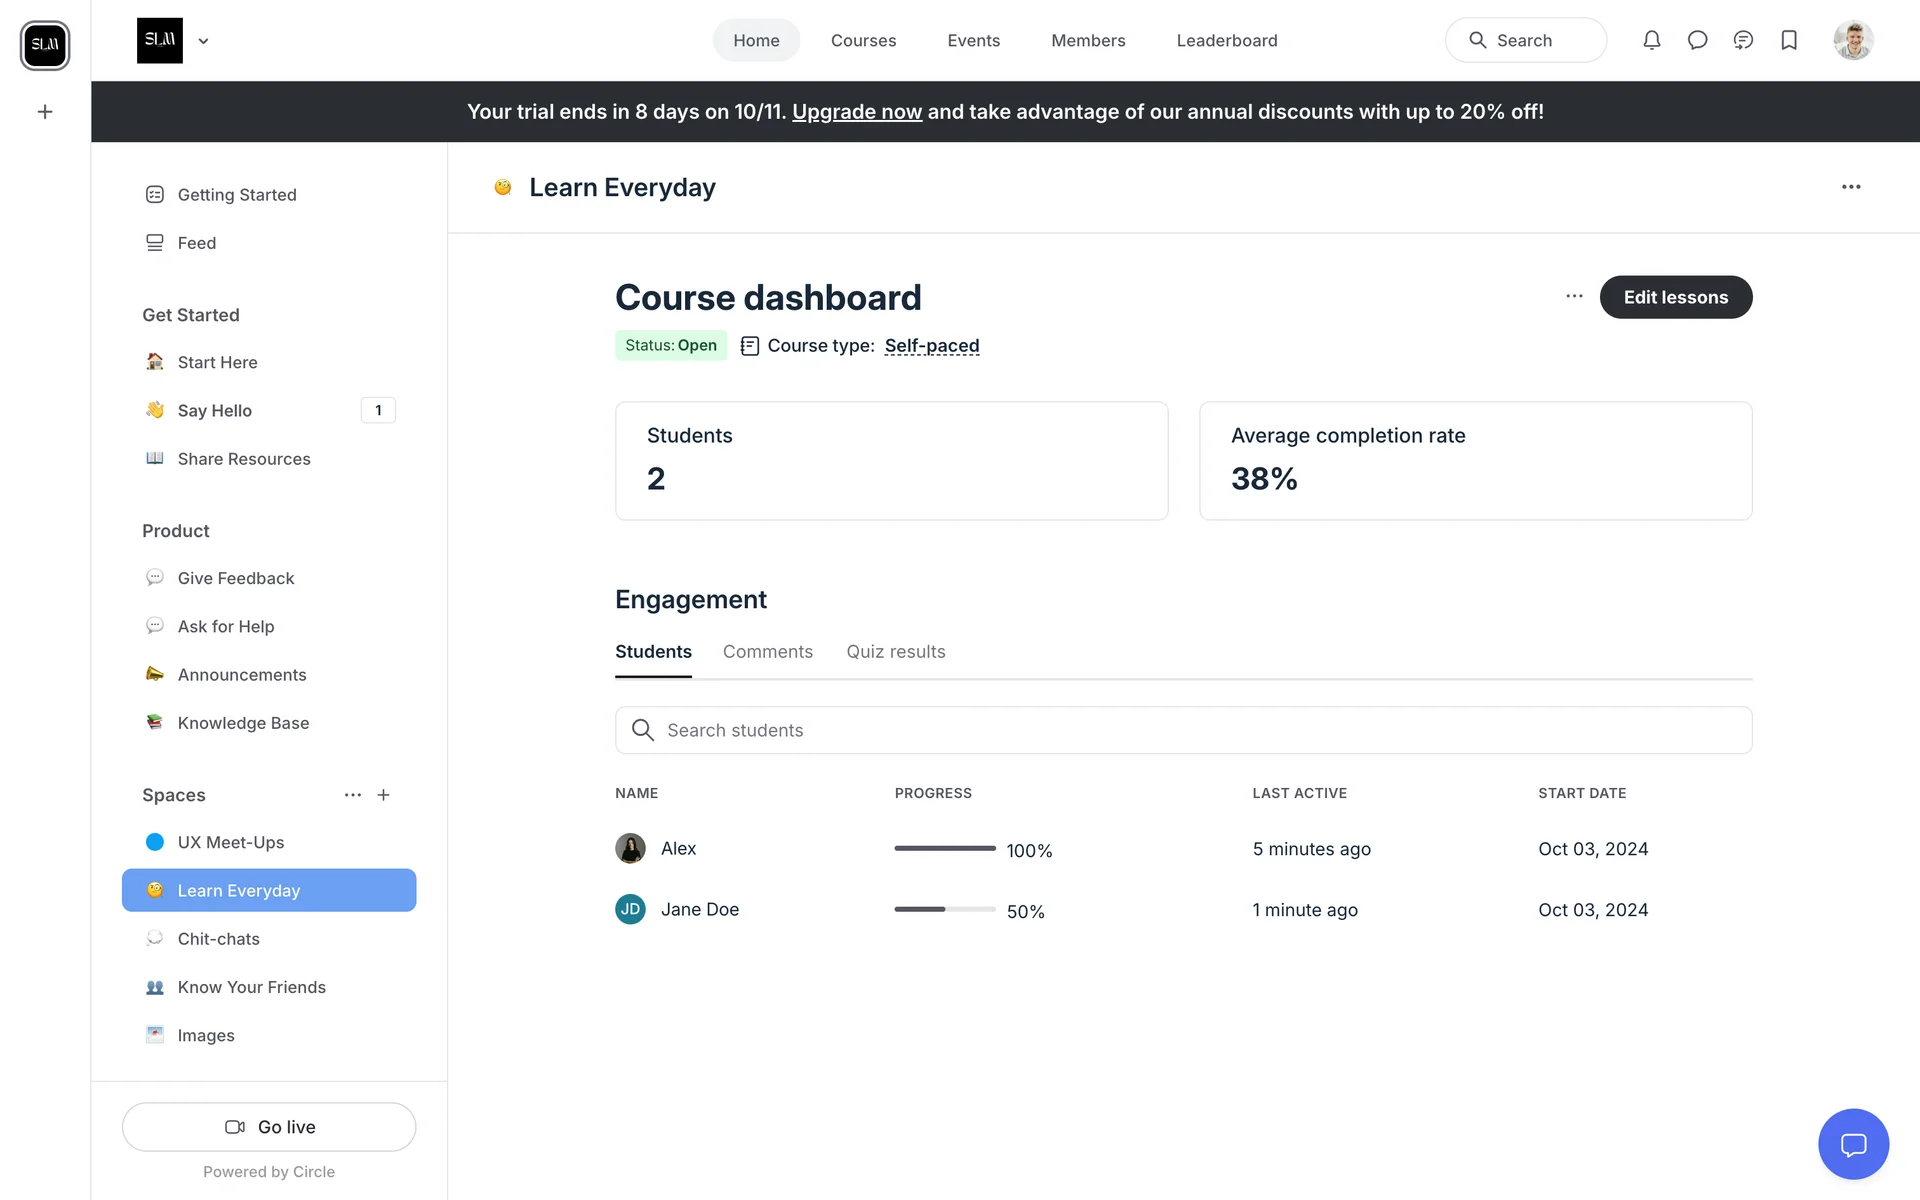Switch to the Quiz results tab
This screenshot has height=1200, width=1920.
[x=895, y=652]
